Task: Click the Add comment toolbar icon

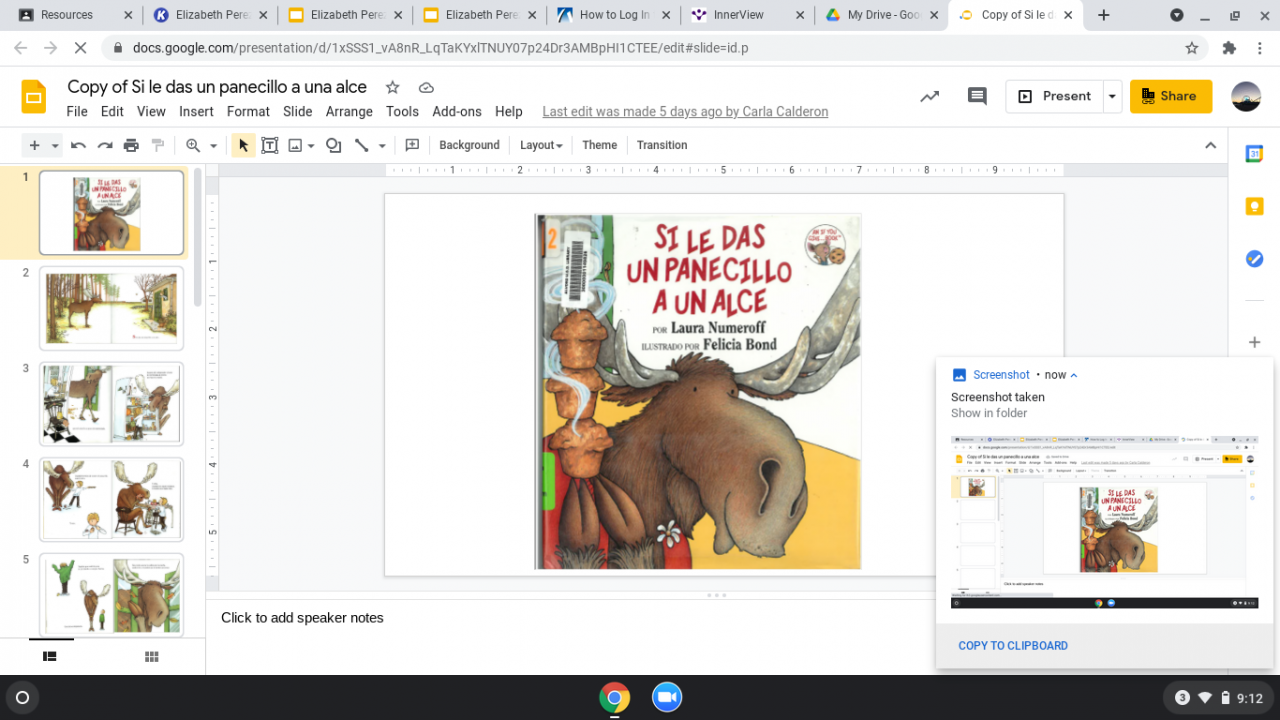Action: tap(411, 145)
